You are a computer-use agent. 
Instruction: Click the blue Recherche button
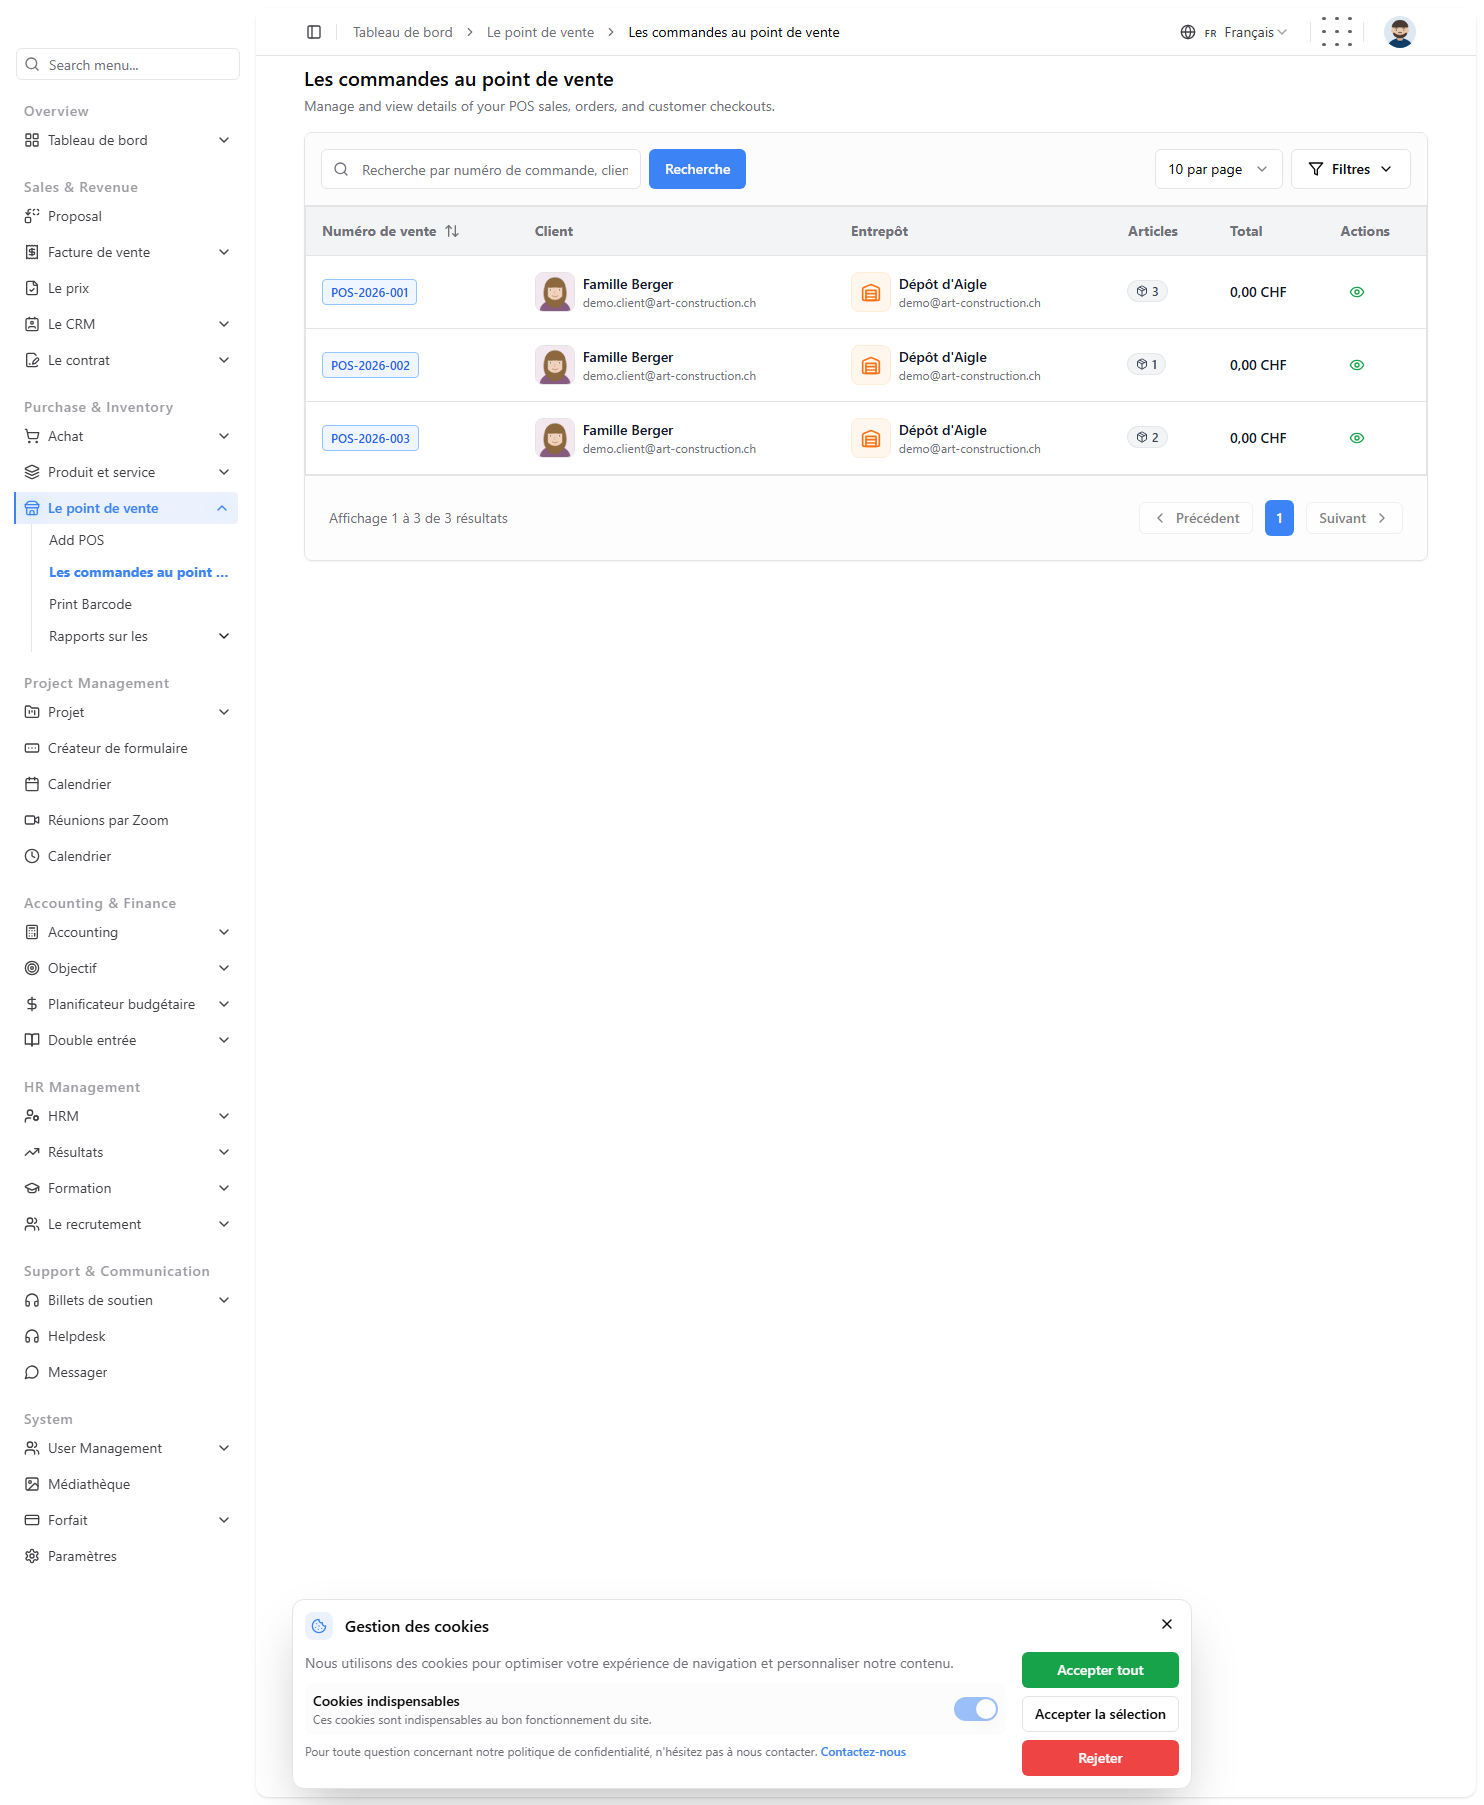coord(697,169)
